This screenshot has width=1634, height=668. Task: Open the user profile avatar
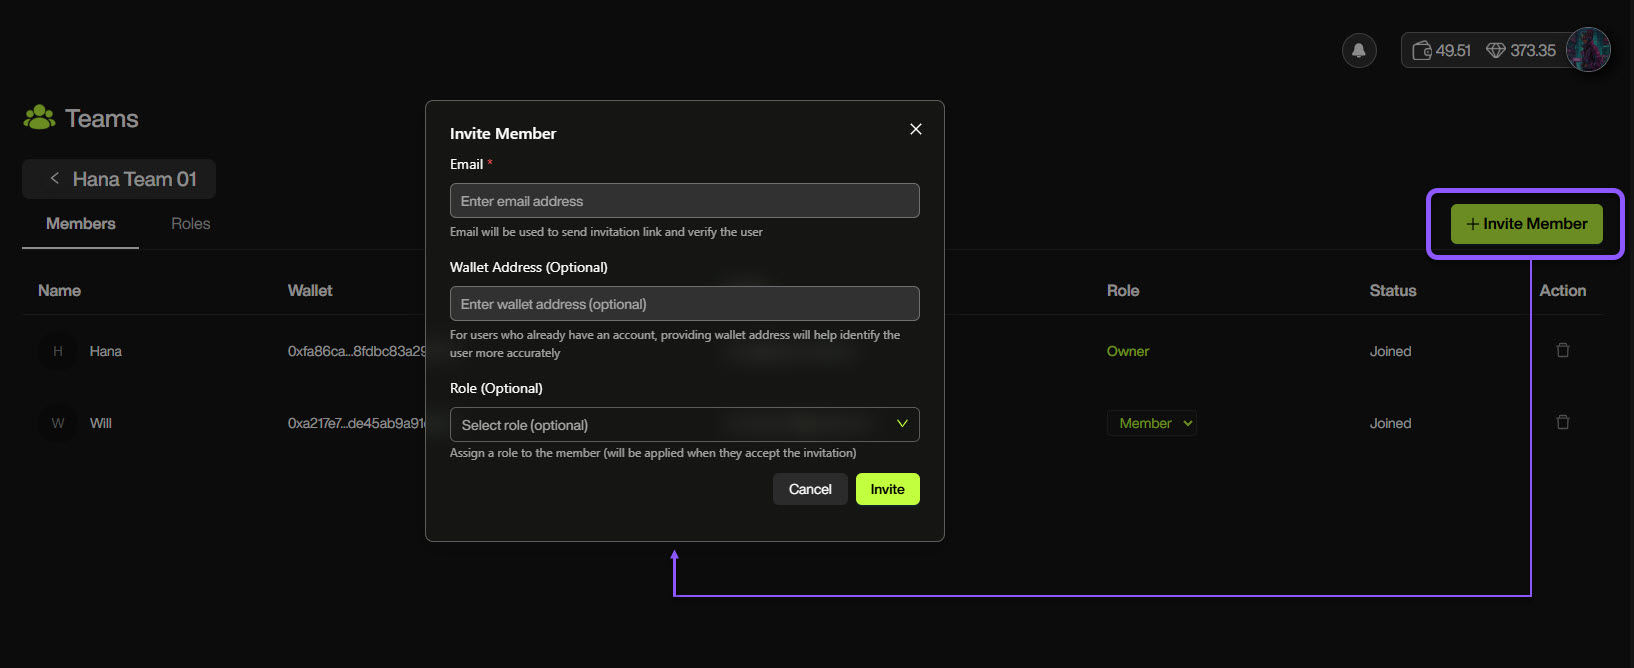[1588, 50]
